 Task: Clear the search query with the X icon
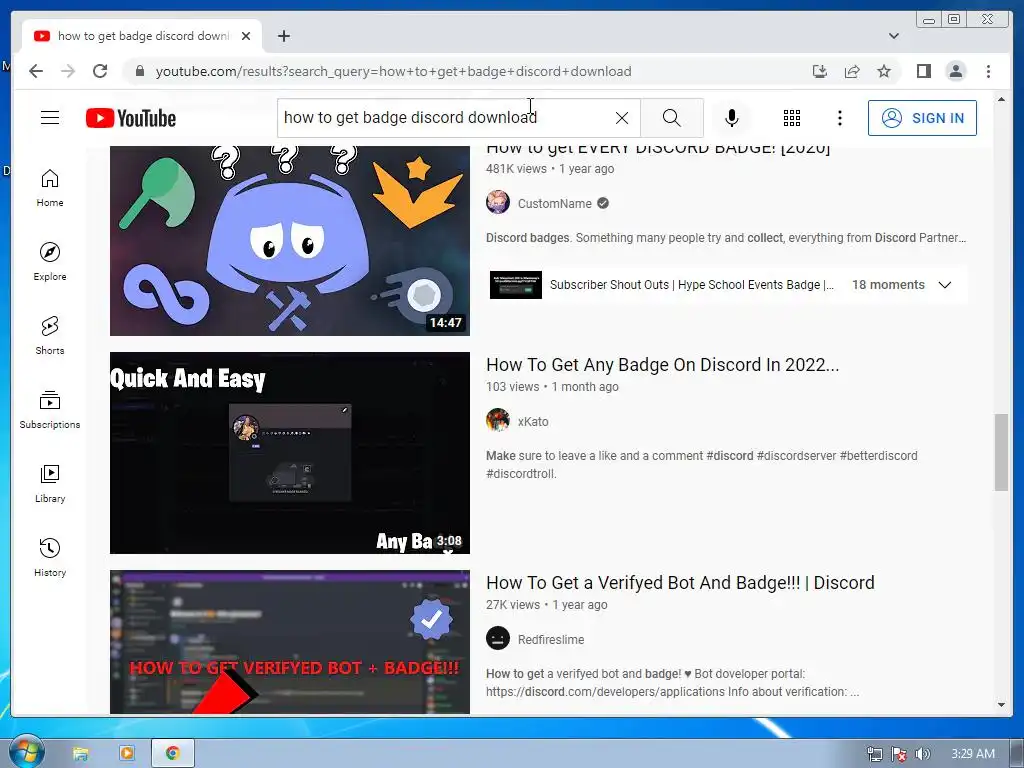click(622, 118)
